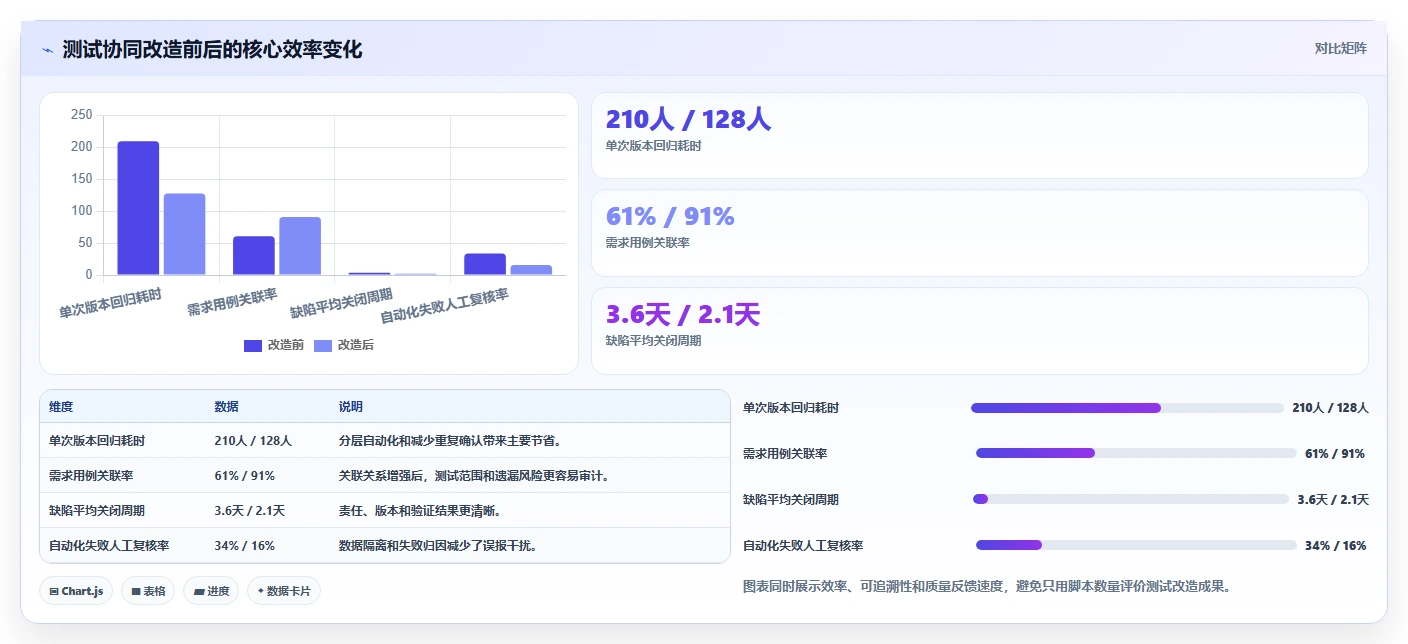Screen dimensions: 1408x644
Task: Click the header title 测试协同改造前后的核心效率变化
Action: point(212,49)
